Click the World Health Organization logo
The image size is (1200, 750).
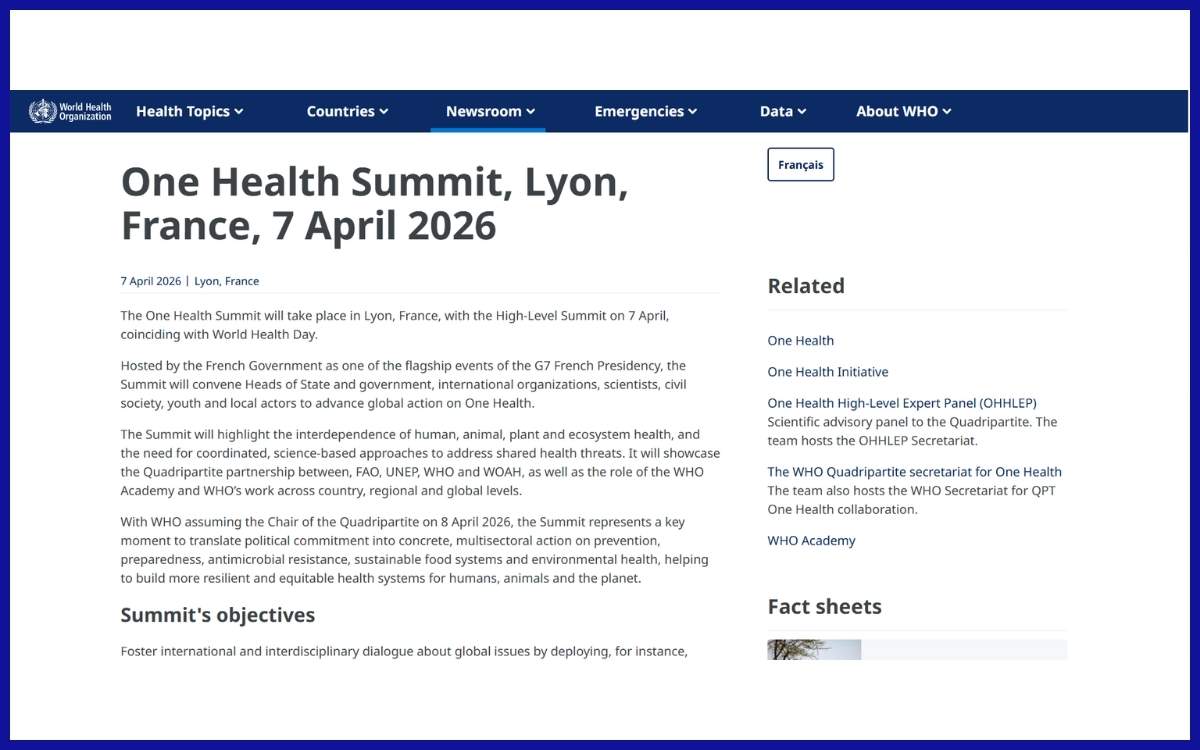click(x=70, y=111)
